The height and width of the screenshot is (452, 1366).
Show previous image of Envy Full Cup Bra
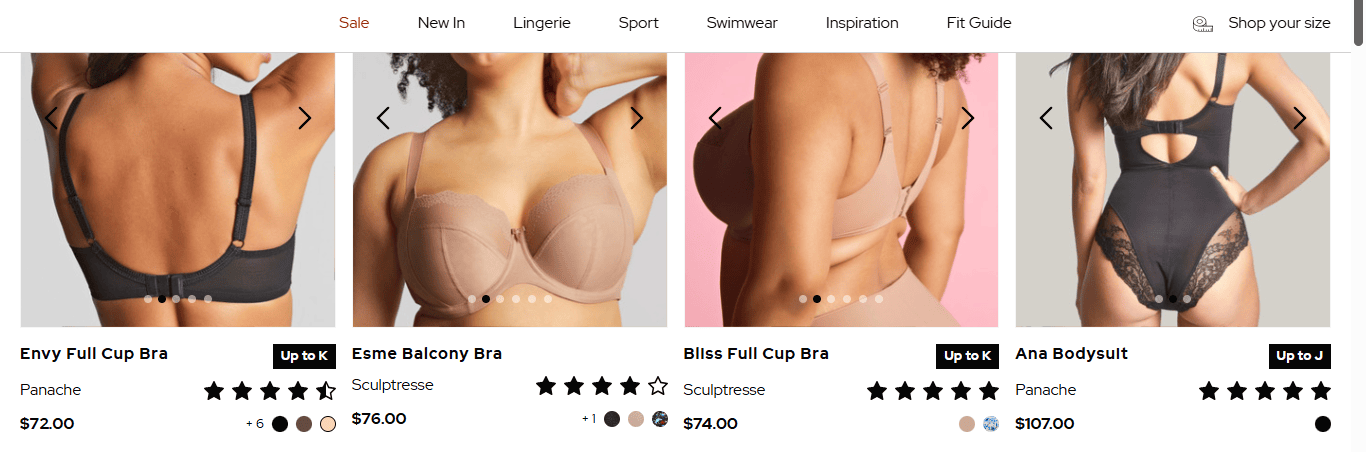[51, 118]
